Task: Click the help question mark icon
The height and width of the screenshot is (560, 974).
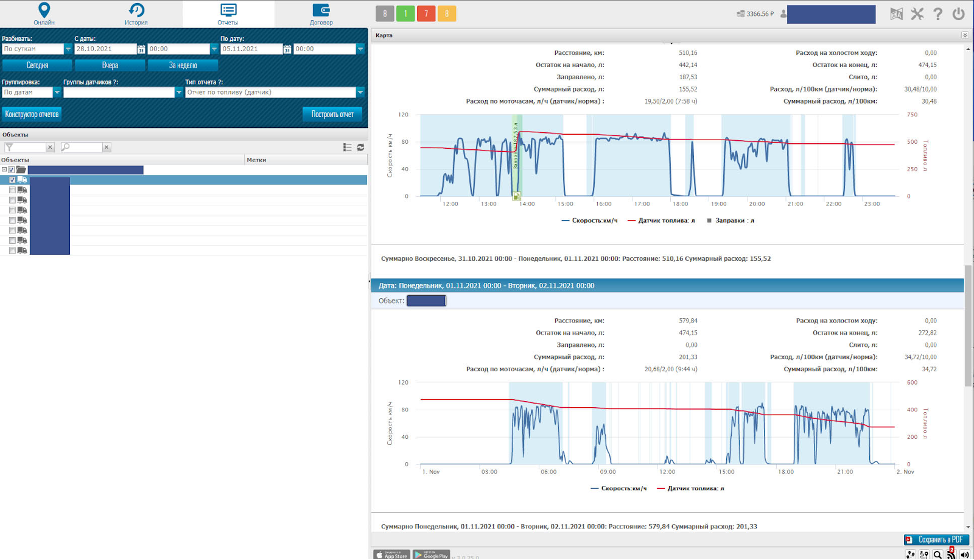Action: (x=938, y=14)
